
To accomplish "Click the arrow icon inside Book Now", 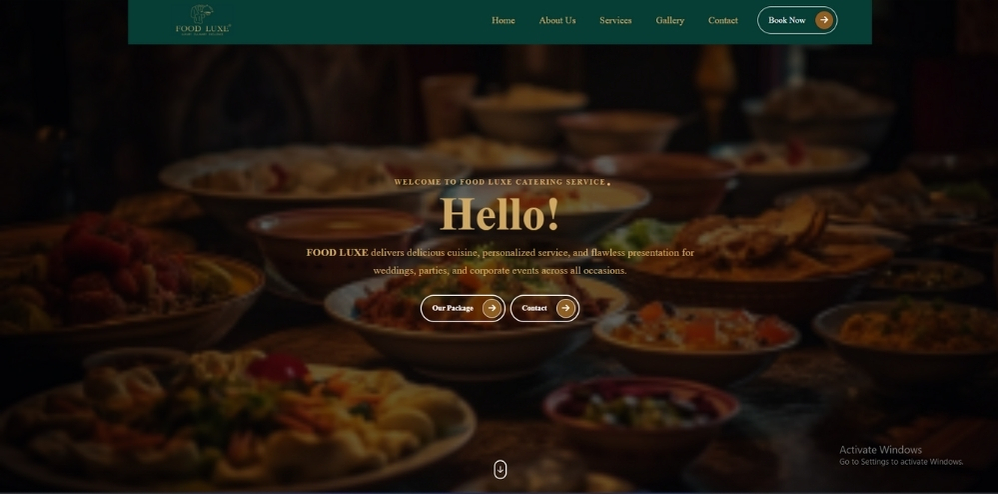I will [824, 20].
